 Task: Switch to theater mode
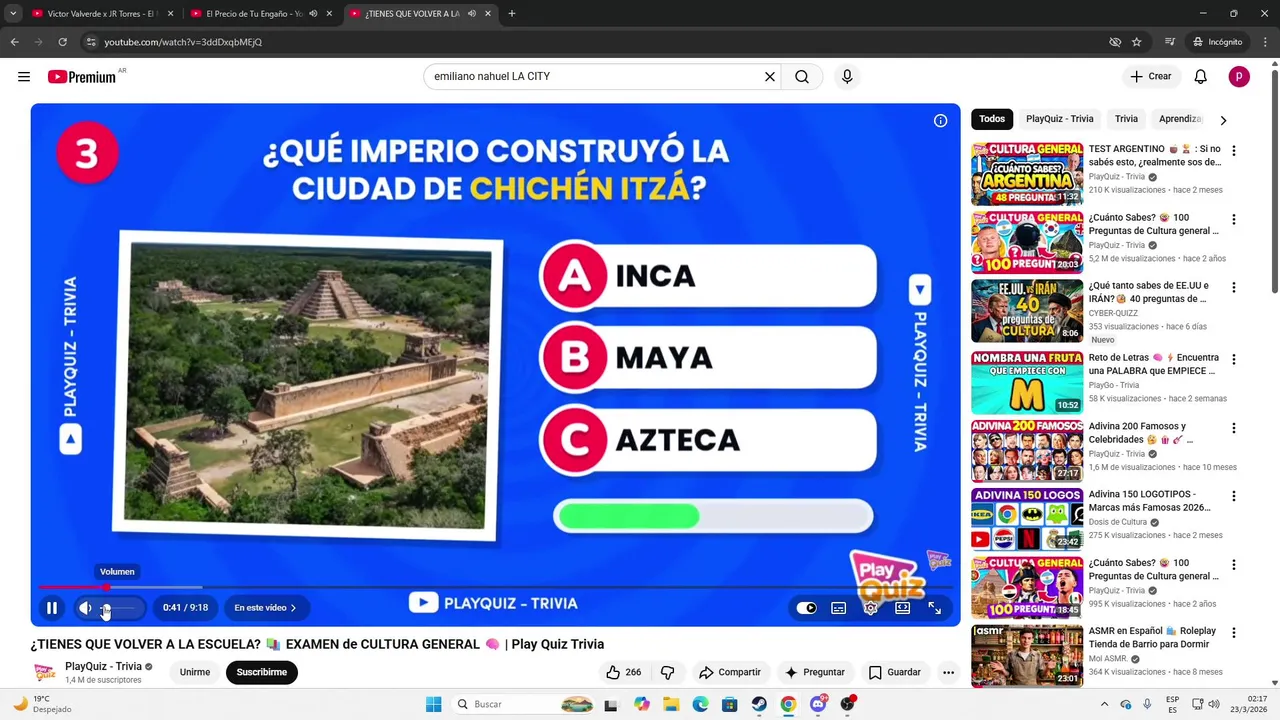(903, 608)
